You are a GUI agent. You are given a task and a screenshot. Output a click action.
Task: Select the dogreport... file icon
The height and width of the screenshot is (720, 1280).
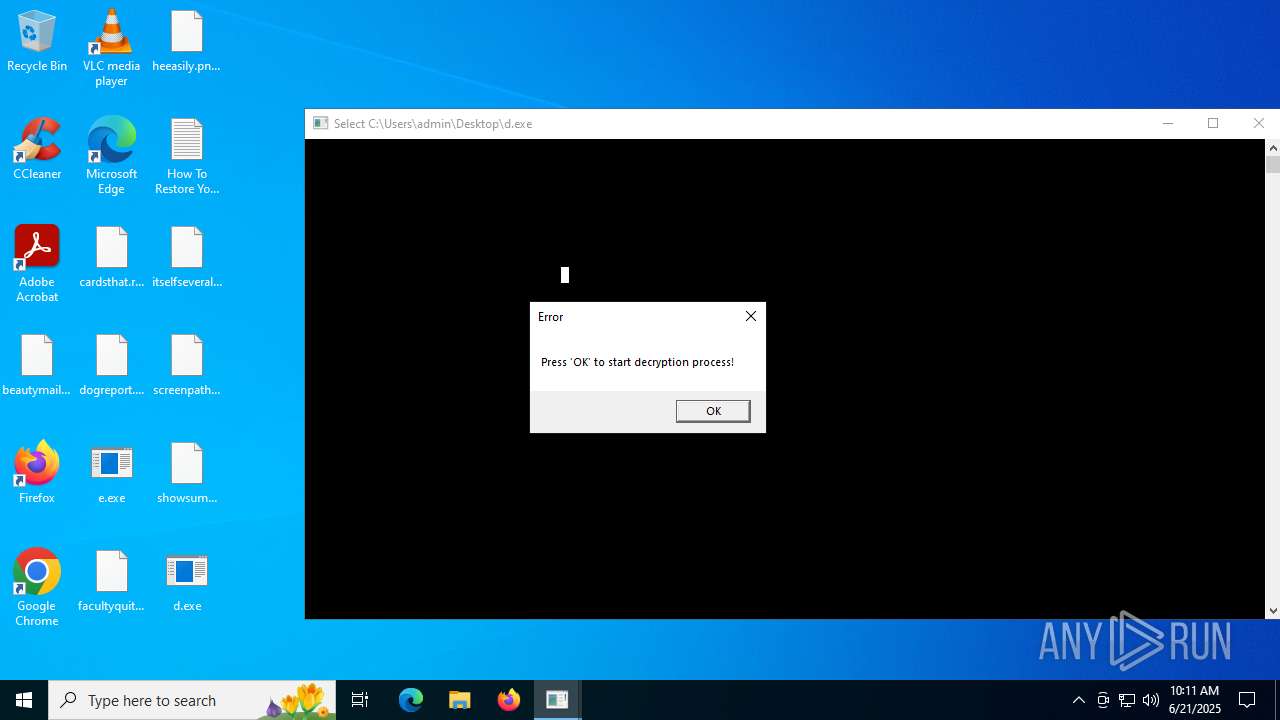[x=111, y=366]
